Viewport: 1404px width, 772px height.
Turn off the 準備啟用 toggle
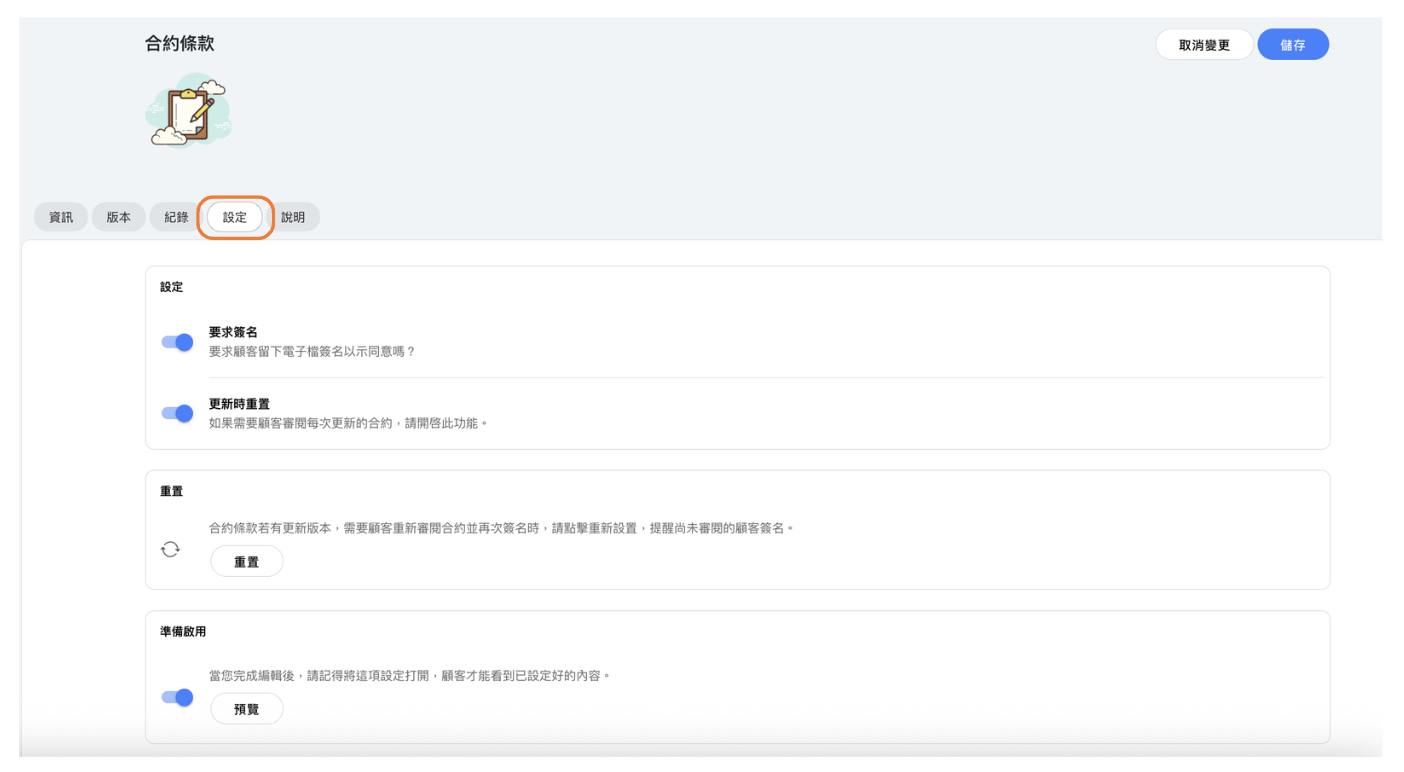click(x=177, y=697)
